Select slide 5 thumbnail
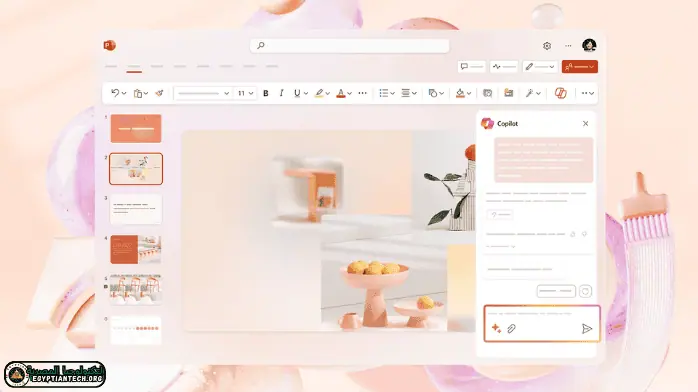 [136, 289]
